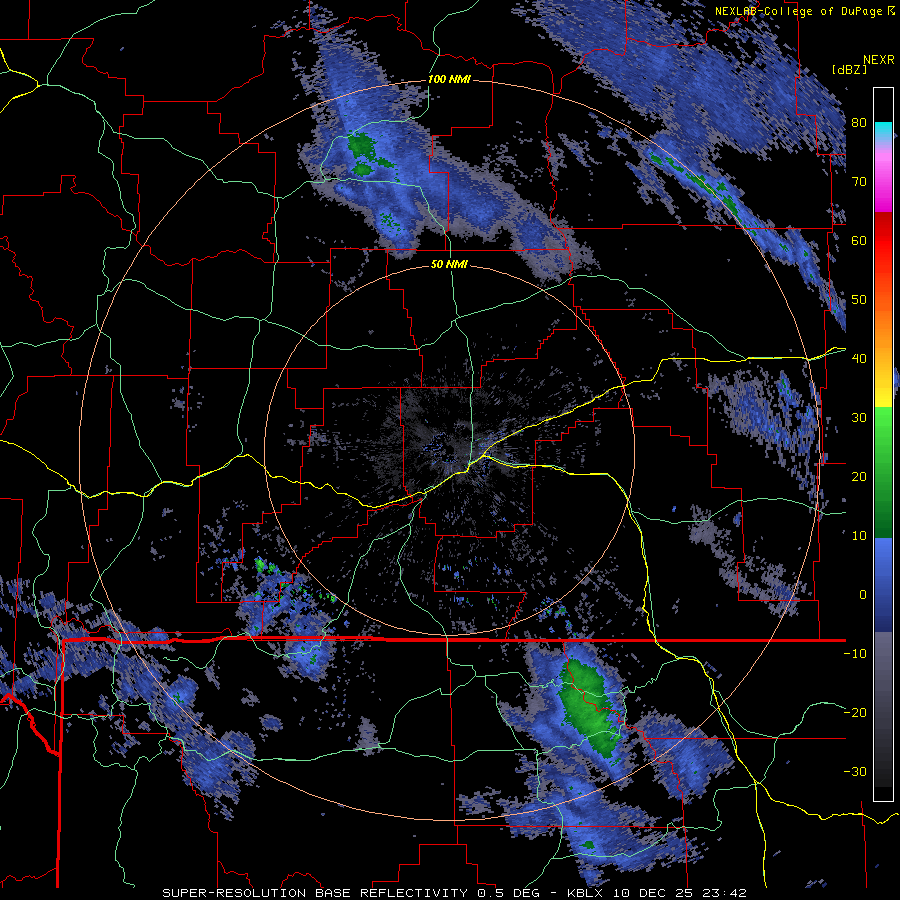Click the SUPER-RESOLUTION BASE REFLECTIVITY caption
The height and width of the screenshot is (900, 900).
(x=315, y=893)
